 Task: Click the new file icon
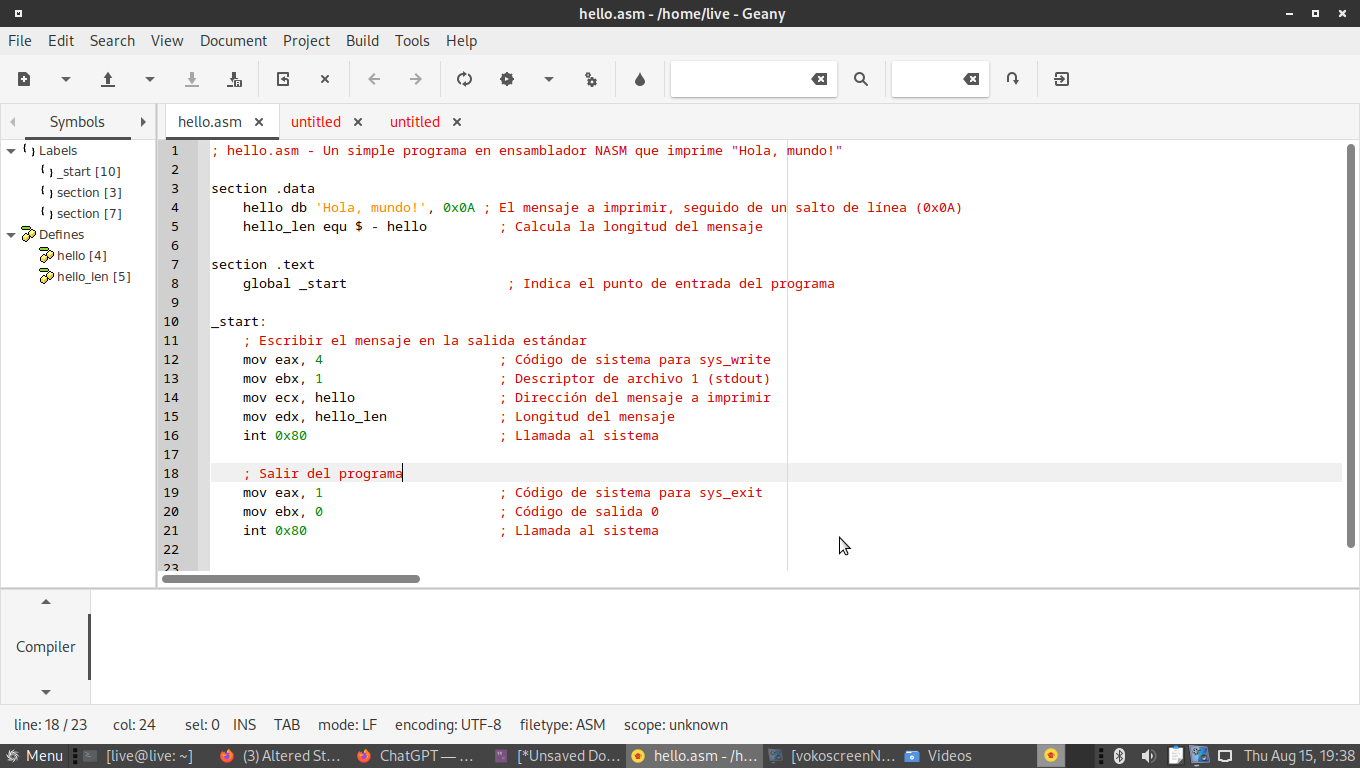click(24, 79)
